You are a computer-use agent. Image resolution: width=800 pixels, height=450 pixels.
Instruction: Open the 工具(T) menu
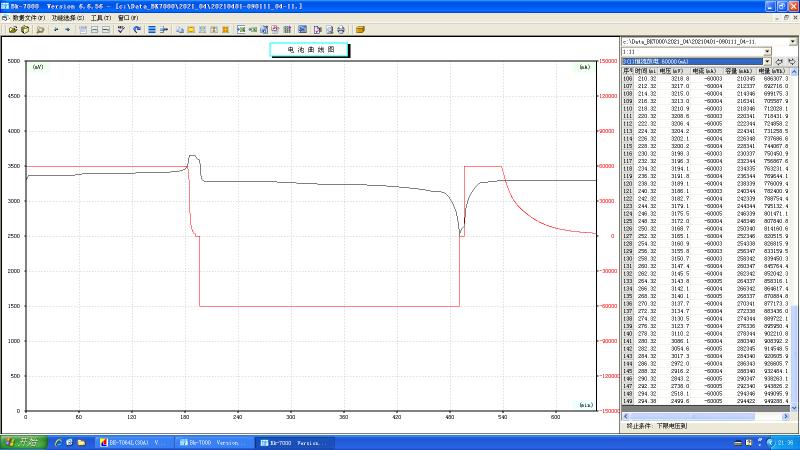point(101,17)
